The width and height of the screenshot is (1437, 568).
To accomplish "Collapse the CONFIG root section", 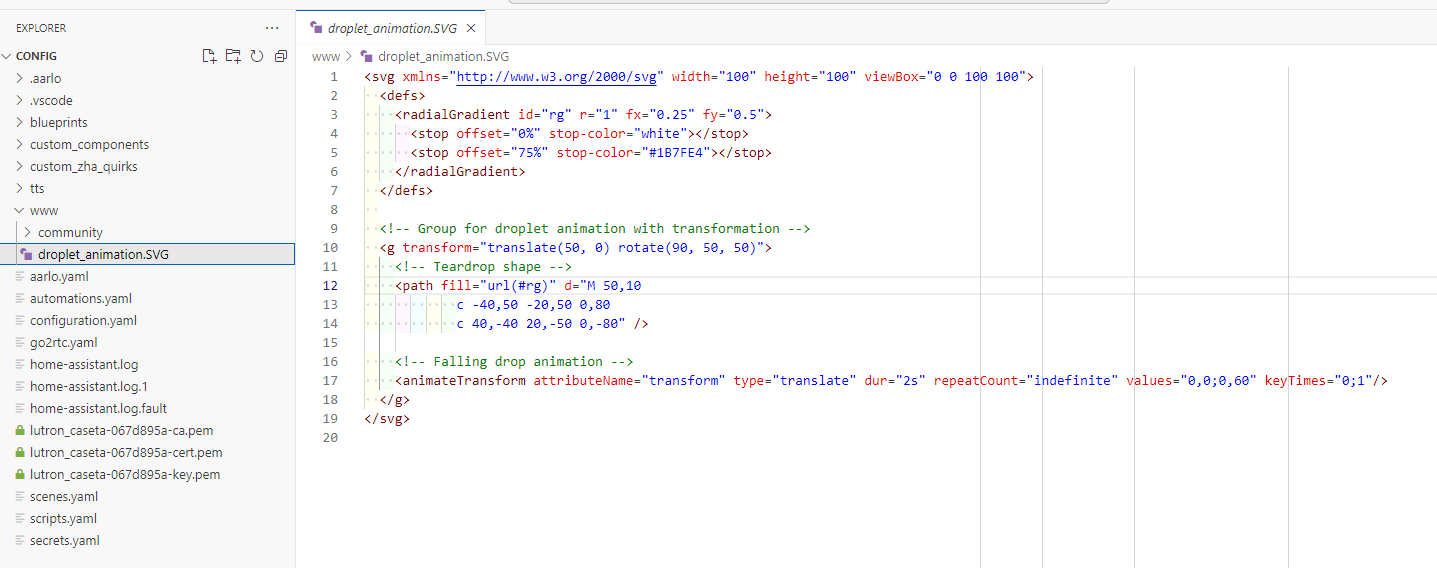I will click(x=8, y=56).
